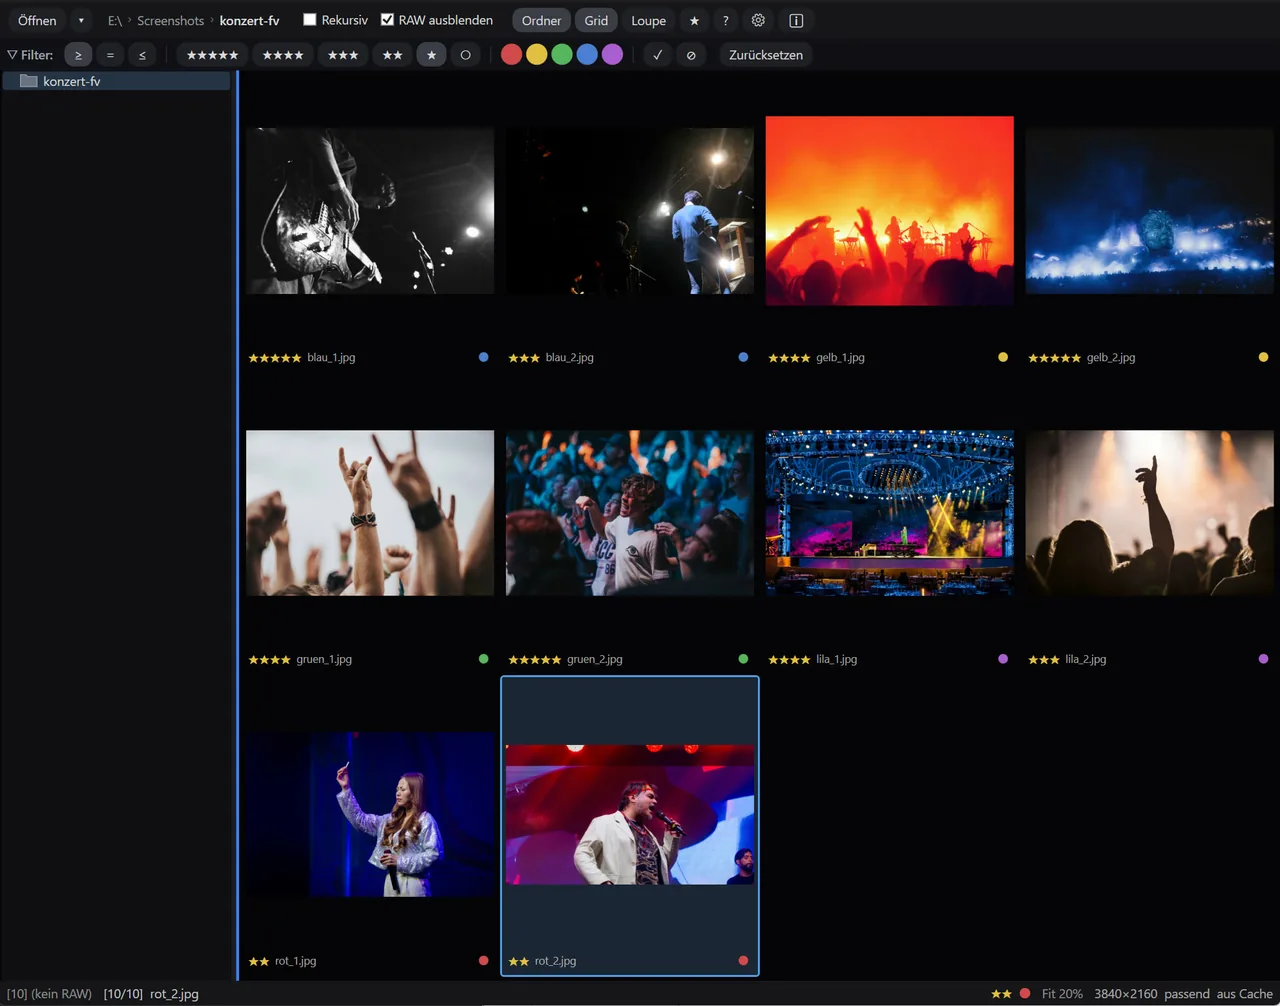The height and width of the screenshot is (1006, 1280).
Task: Select rot_1.jpg singer thumbnail
Action: pos(370,814)
